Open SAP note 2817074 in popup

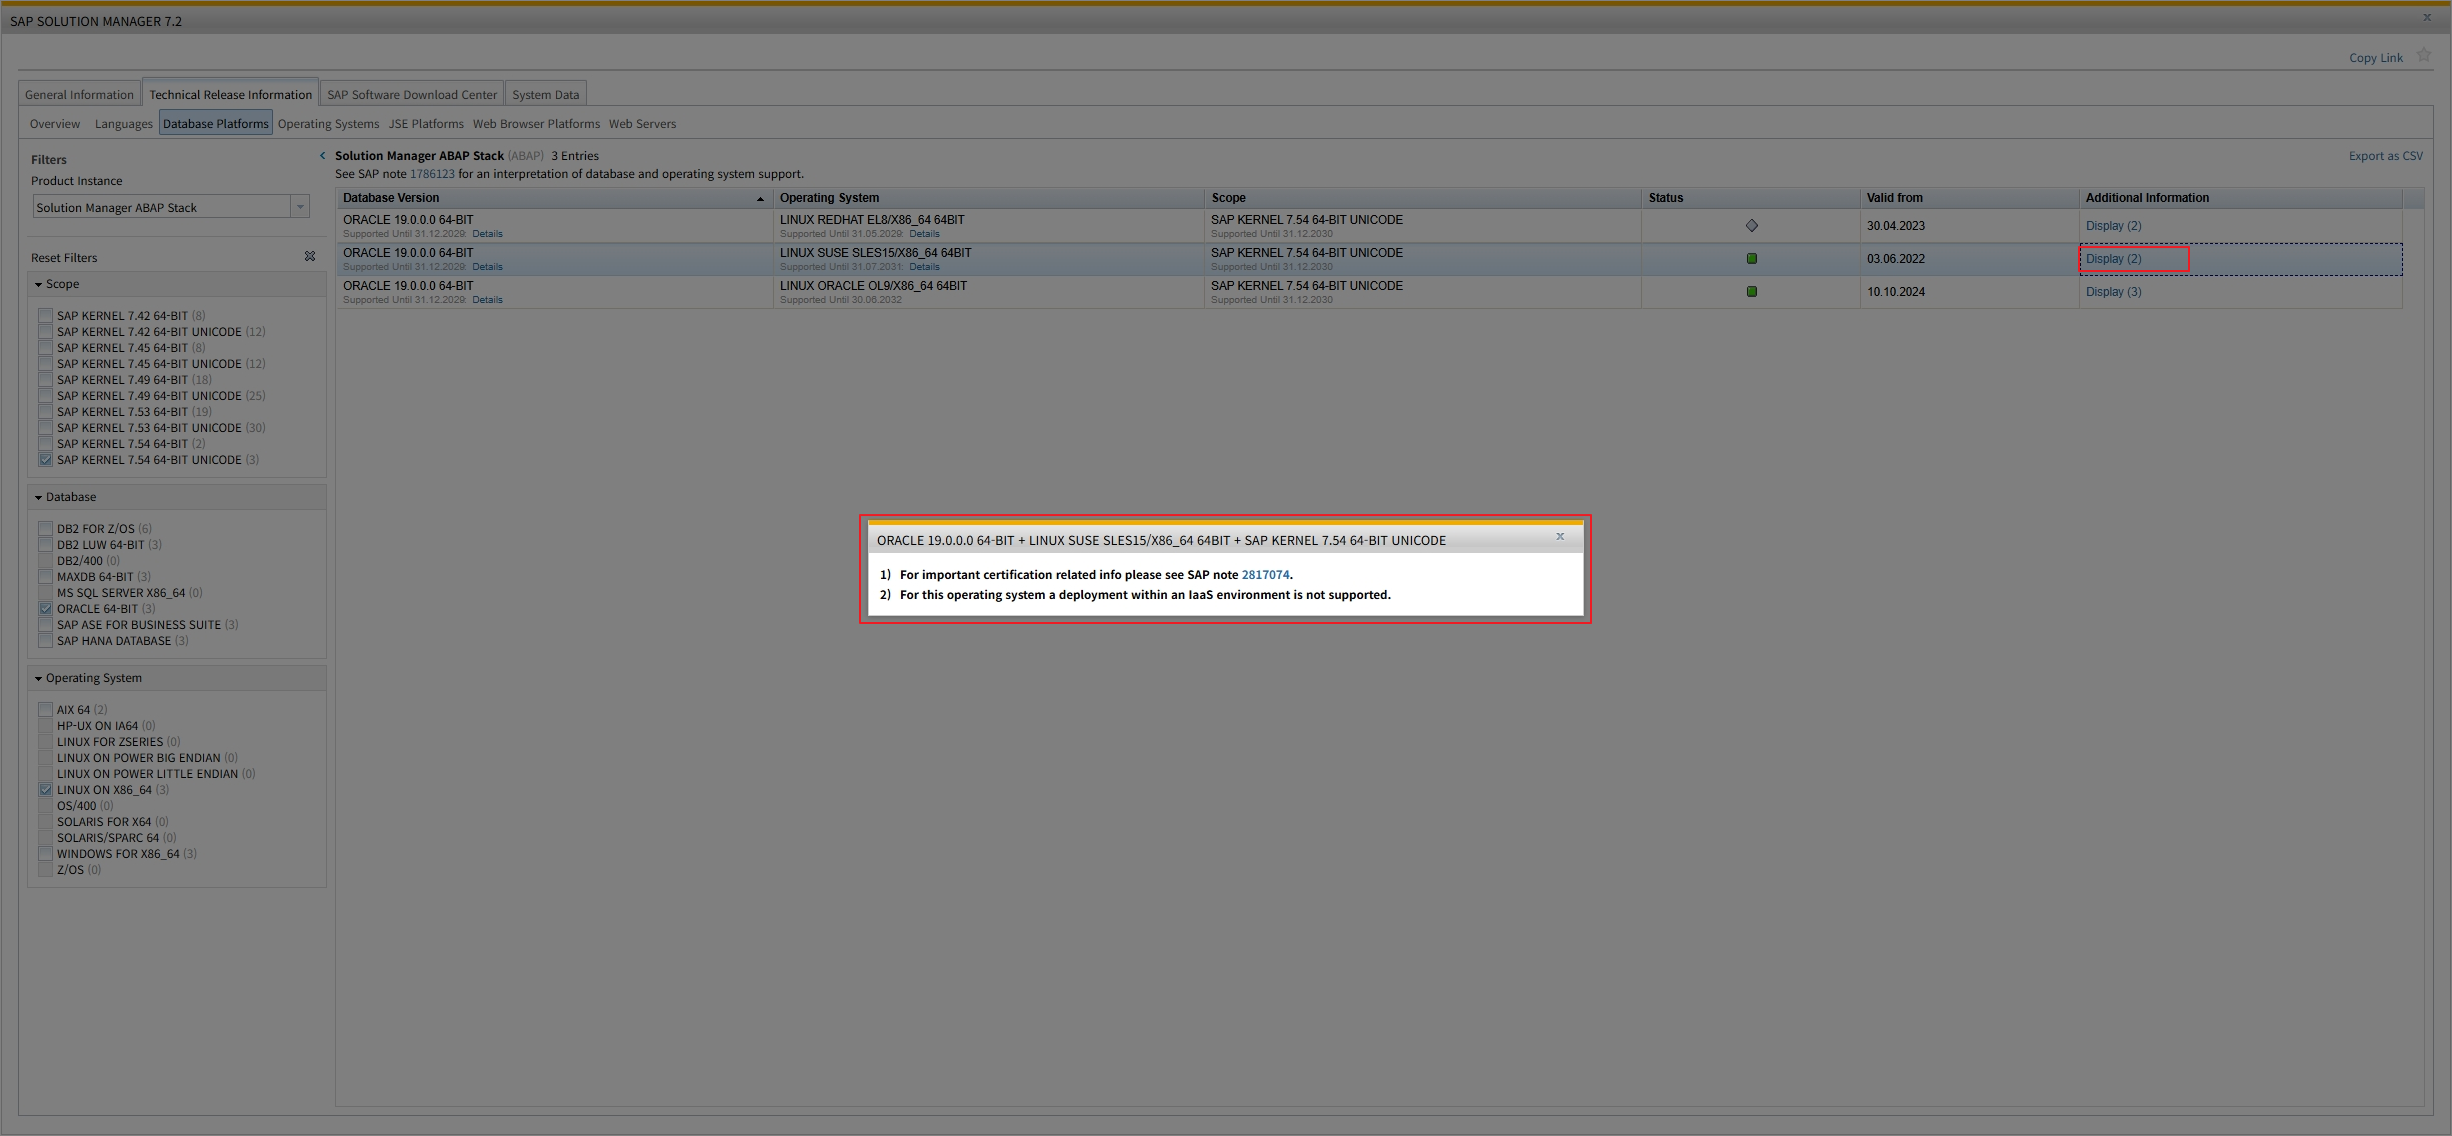point(1265,575)
